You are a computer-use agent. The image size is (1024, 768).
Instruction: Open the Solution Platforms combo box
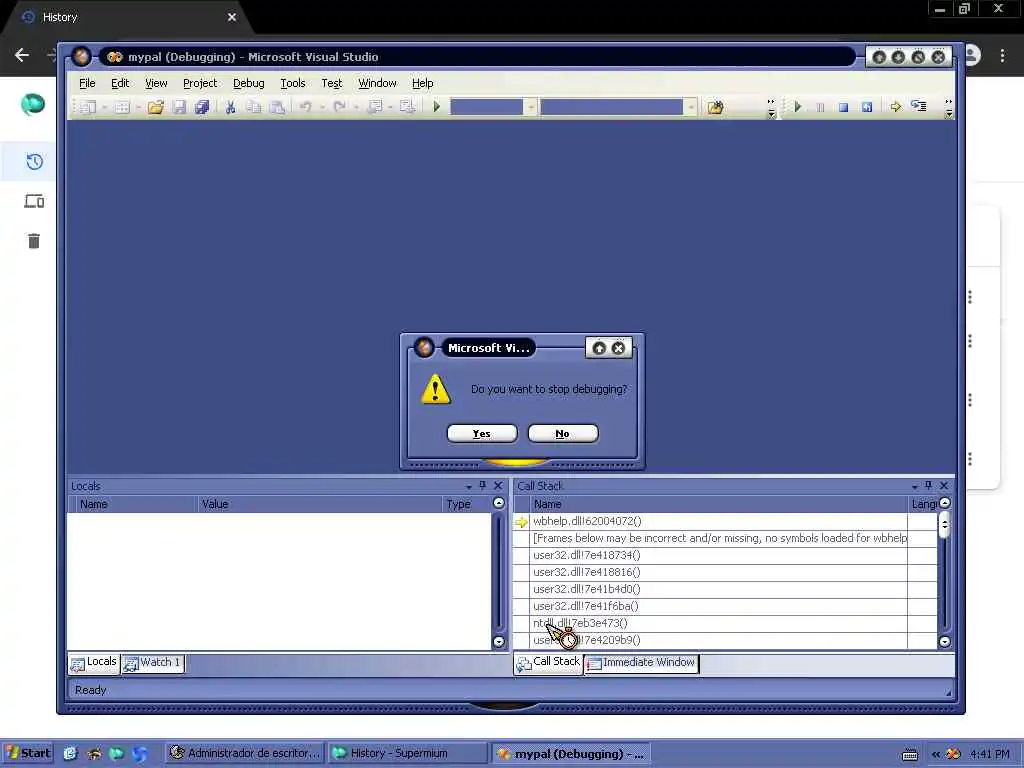[618, 107]
